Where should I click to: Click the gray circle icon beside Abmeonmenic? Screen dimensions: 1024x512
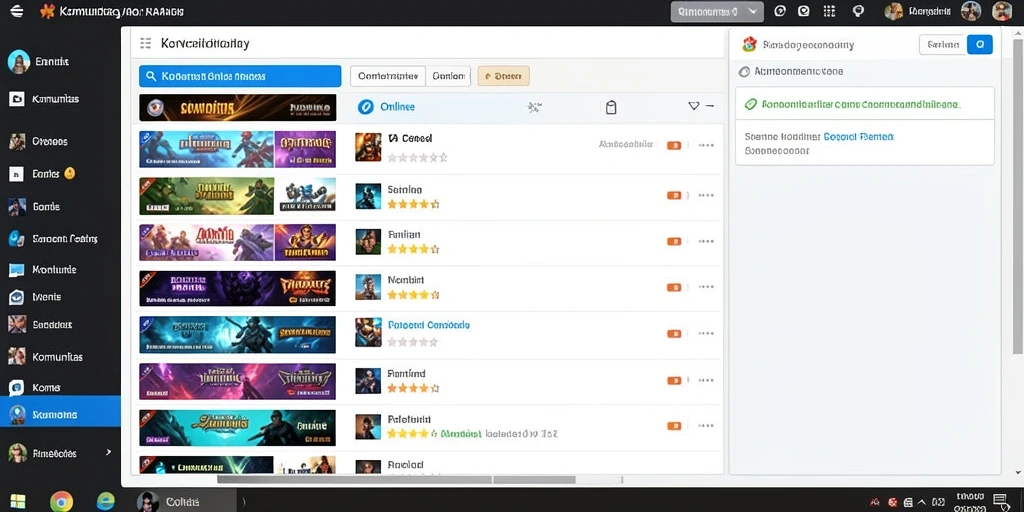coord(744,72)
